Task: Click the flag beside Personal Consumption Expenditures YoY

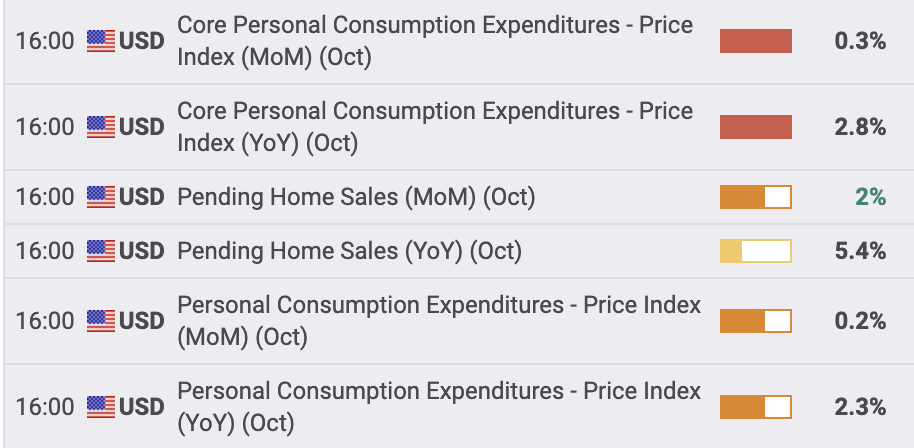Action: coord(101,407)
